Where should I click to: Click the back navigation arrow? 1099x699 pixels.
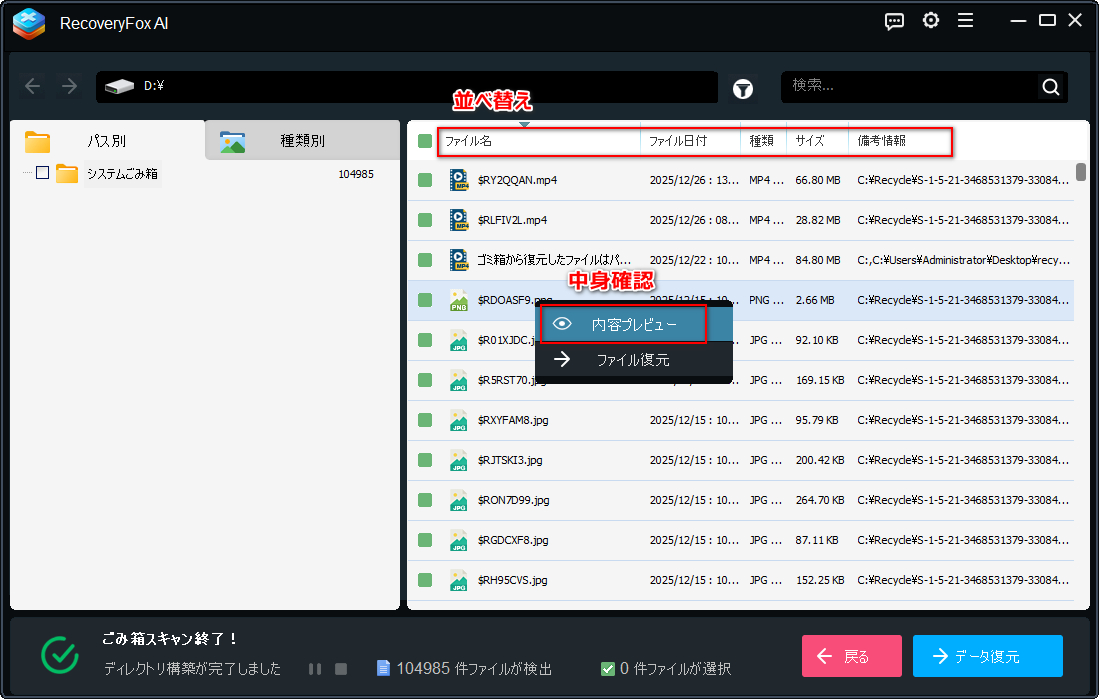33,87
